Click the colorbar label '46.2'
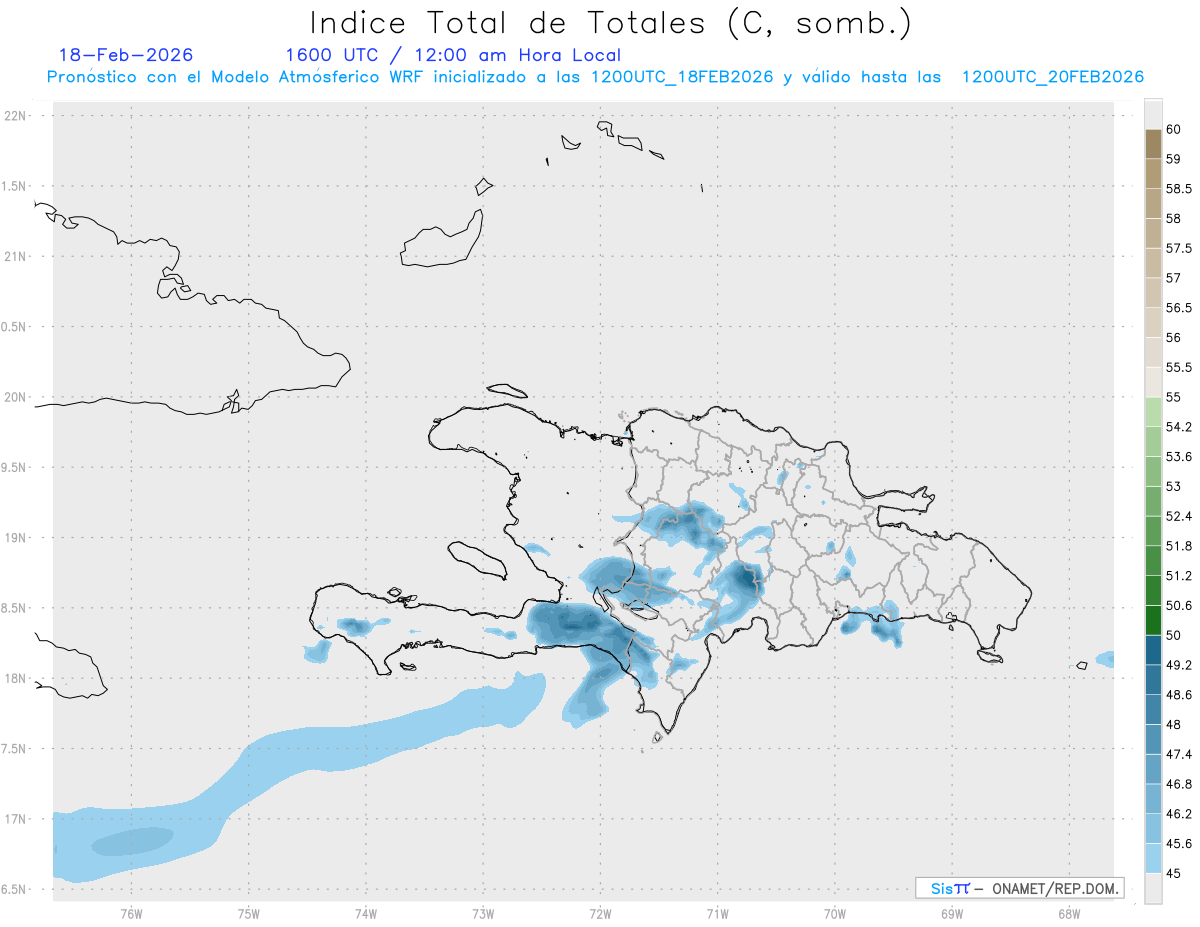This screenshot has height=927, width=1200. pyautogui.click(x=1178, y=813)
